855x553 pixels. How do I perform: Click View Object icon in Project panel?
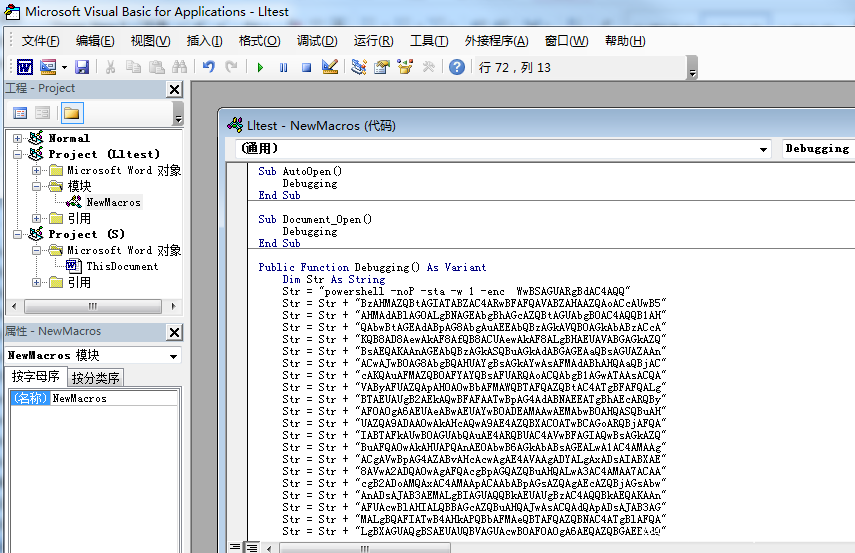43,113
